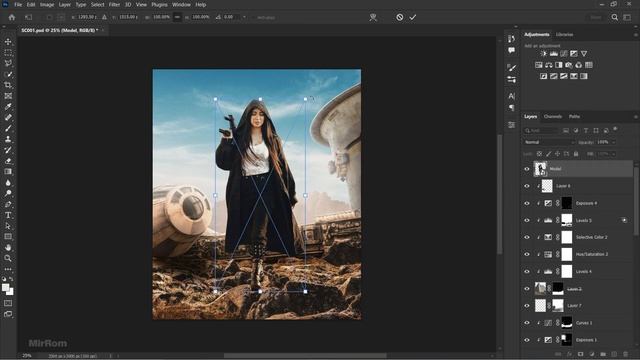Open the Layers panel options menu
This screenshot has height=360, width=640.
pyautogui.click(x=636, y=117)
